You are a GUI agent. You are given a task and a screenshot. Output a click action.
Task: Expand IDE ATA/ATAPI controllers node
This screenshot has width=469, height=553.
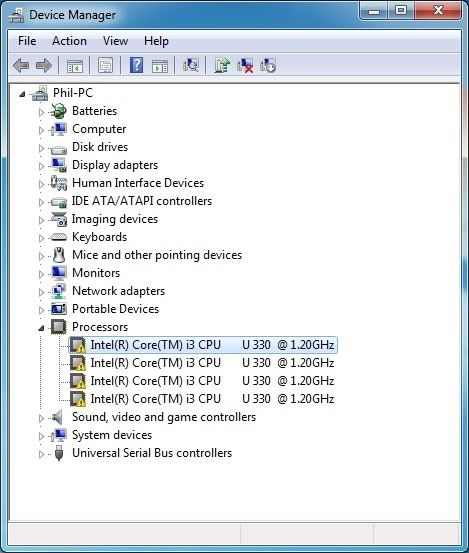point(41,202)
